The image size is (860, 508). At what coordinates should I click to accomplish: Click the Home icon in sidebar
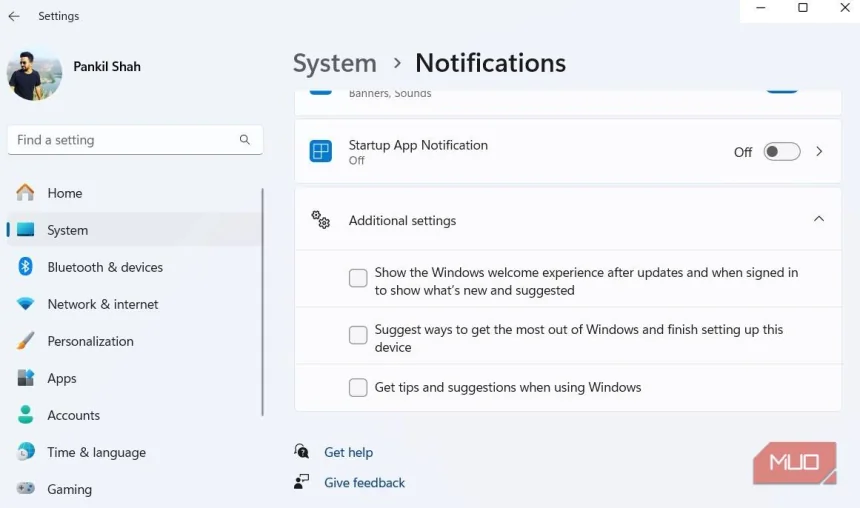pos(26,193)
